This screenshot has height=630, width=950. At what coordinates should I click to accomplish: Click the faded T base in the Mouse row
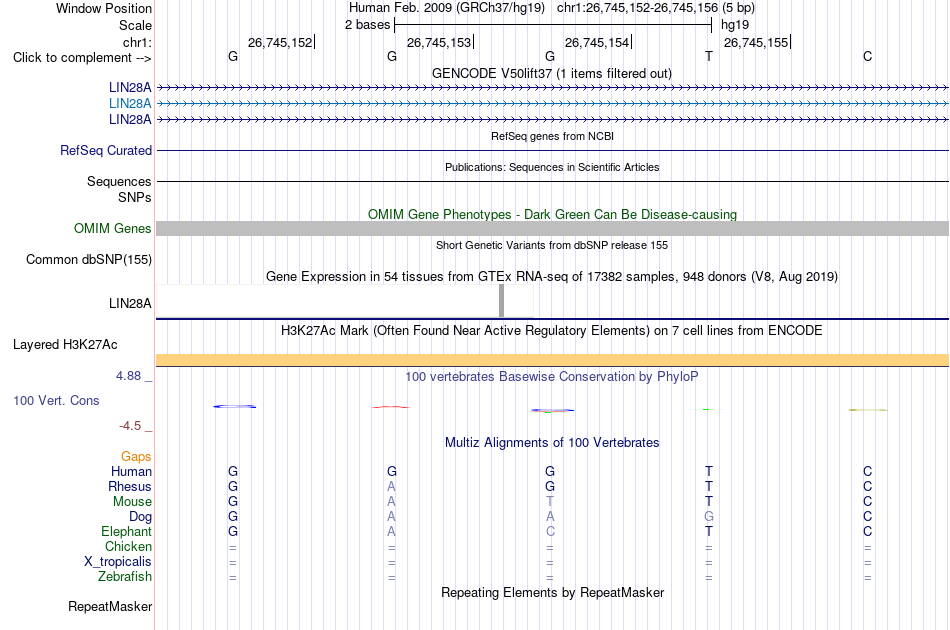coord(550,502)
